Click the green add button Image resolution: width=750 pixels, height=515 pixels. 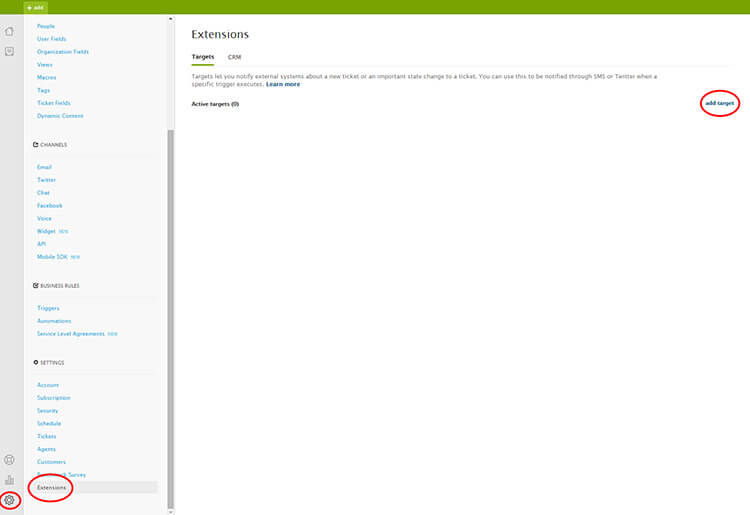point(35,7)
